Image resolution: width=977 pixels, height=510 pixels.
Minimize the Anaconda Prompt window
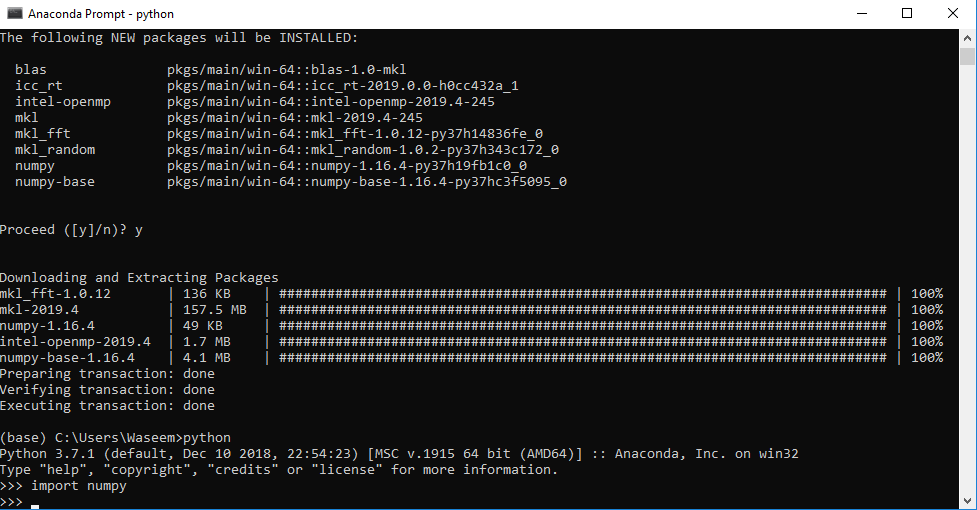click(x=861, y=14)
